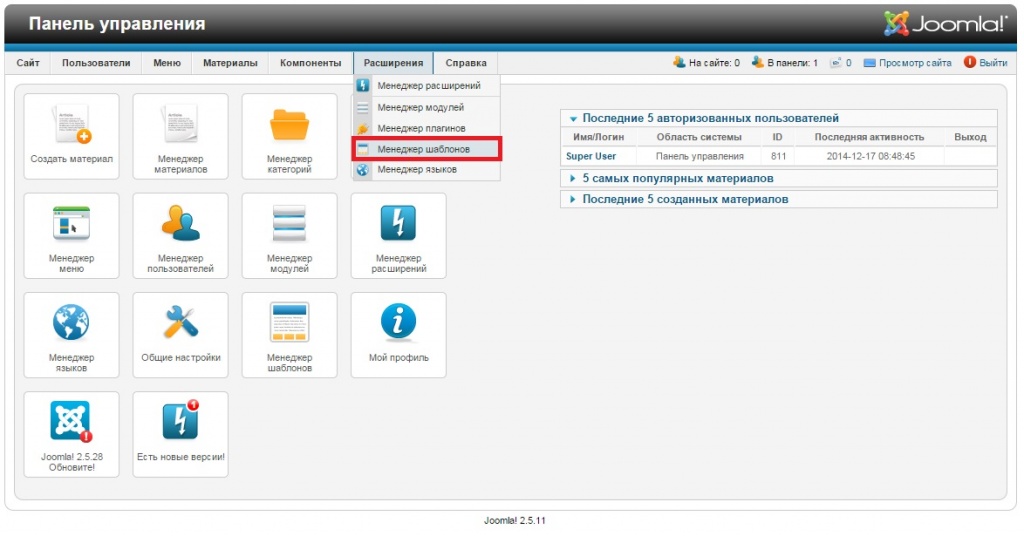Open the Super User link in users table
Viewport: 1024px width, 536px height.
[x=591, y=156]
